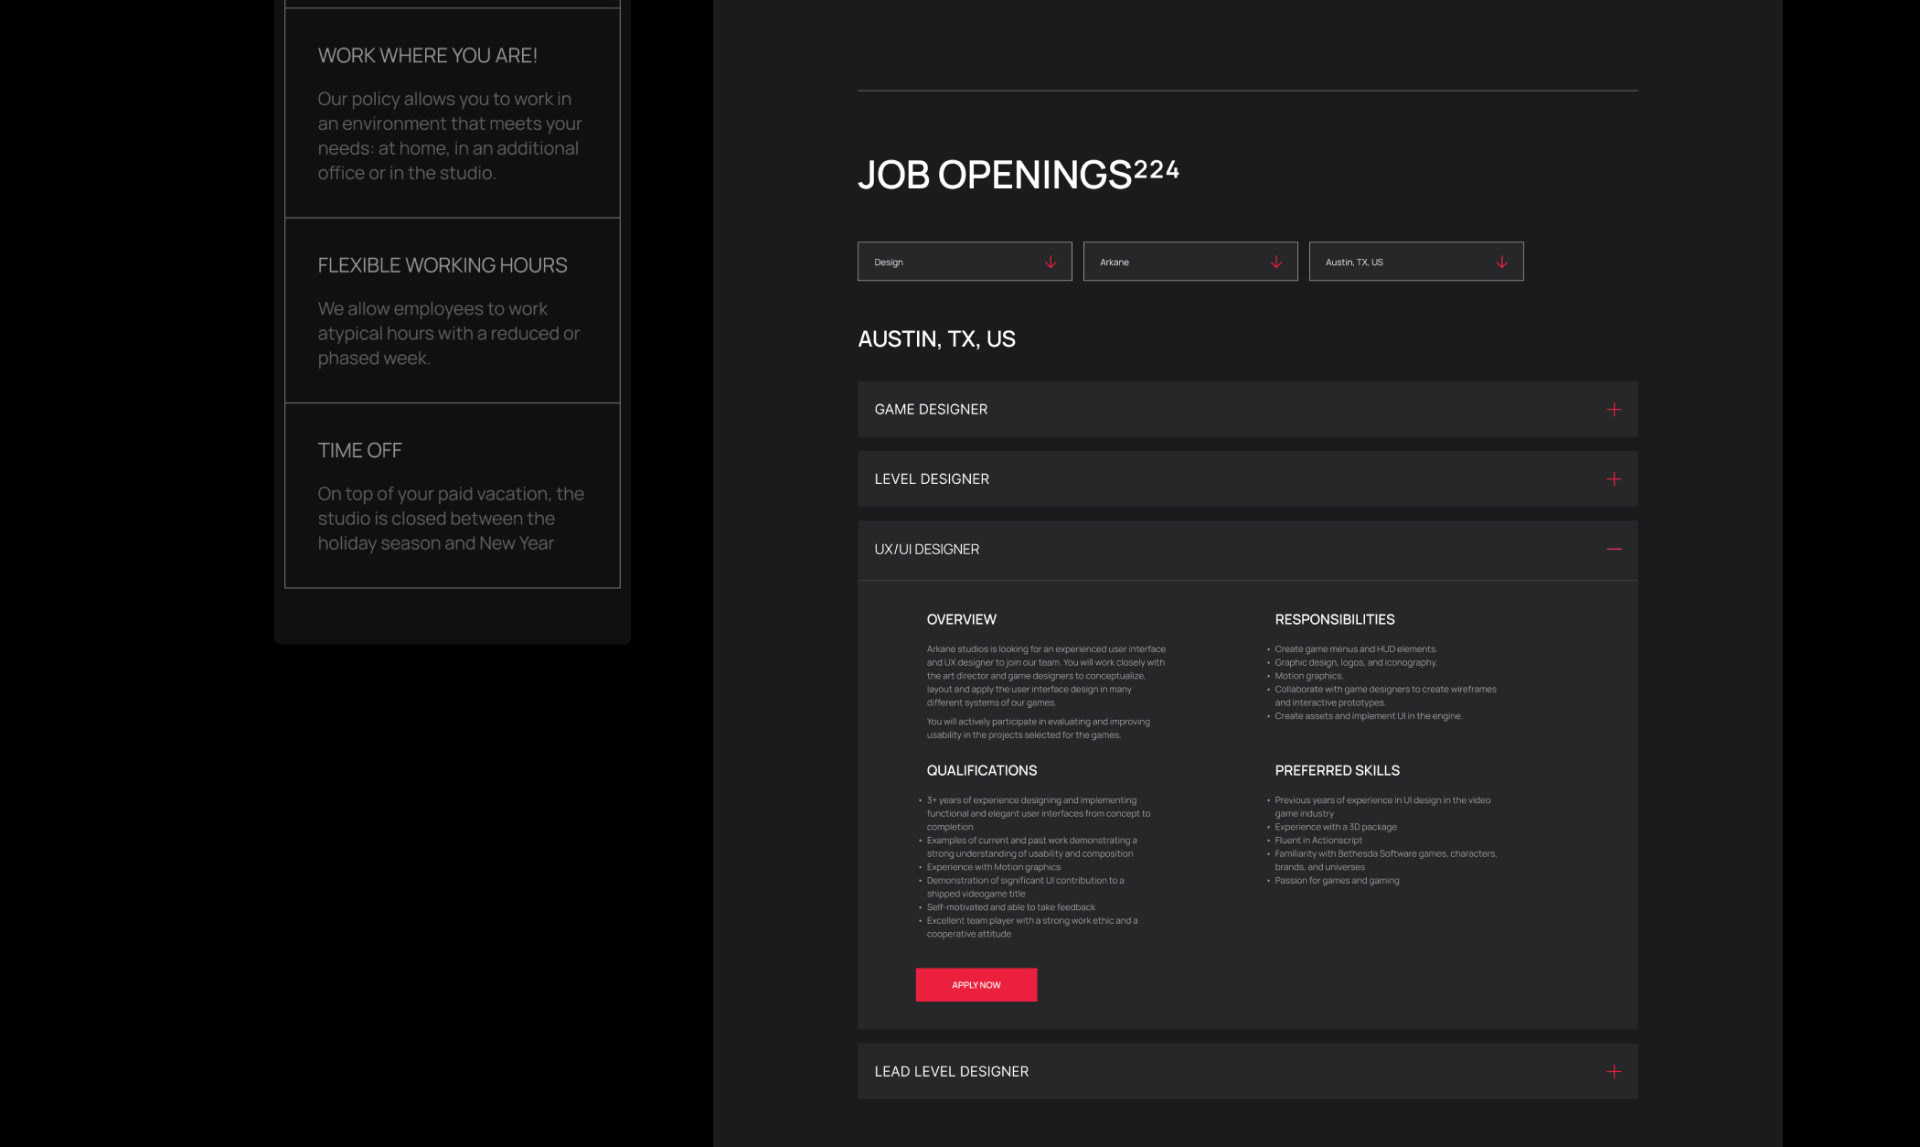Image resolution: width=1920 pixels, height=1147 pixels.
Task: Click the red arrow icon on the Design filter
Action: (x=1050, y=261)
